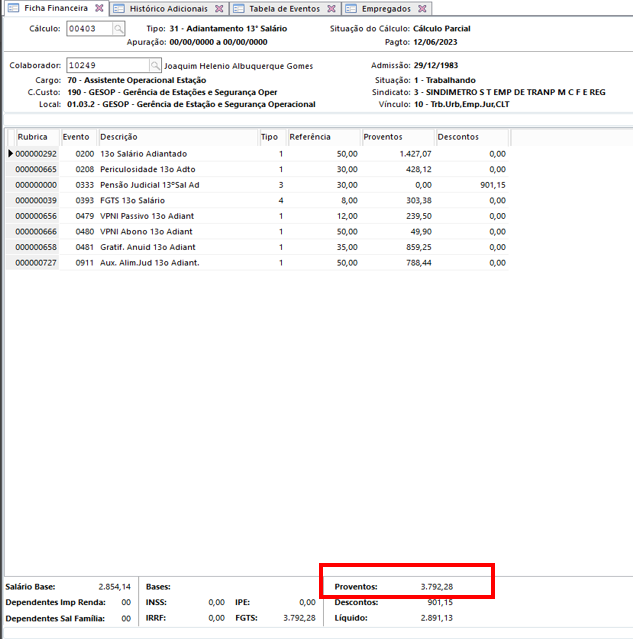
Task: Click the Histórico Adicionais tab icon
Action: pos(119,9)
